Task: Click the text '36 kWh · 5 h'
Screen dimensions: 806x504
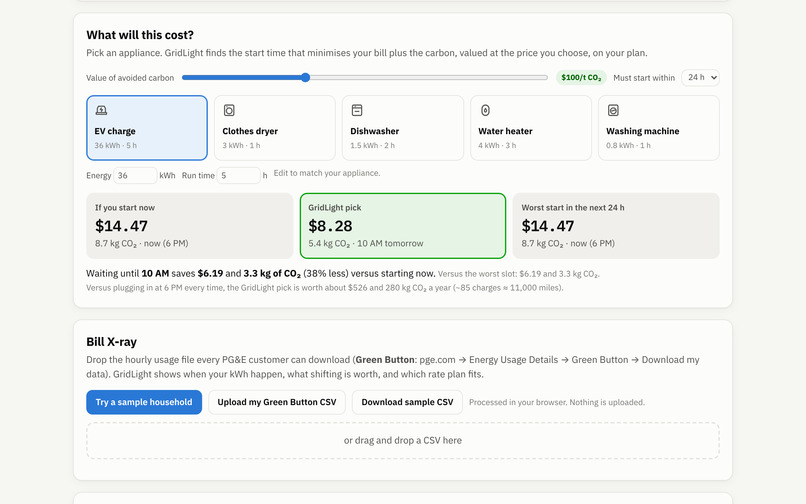Action: tap(116, 146)
